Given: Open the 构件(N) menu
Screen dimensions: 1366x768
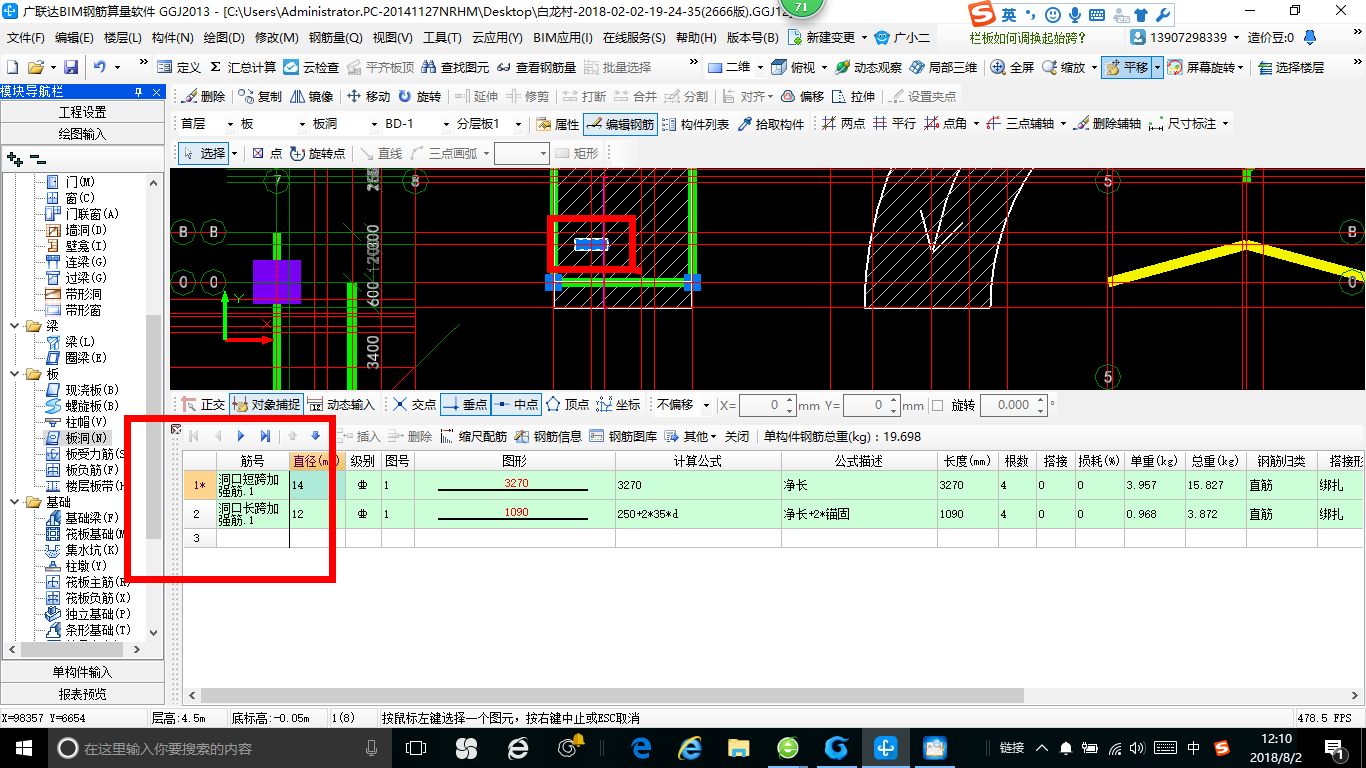Looking at the screenshot, I should [172, 37].
